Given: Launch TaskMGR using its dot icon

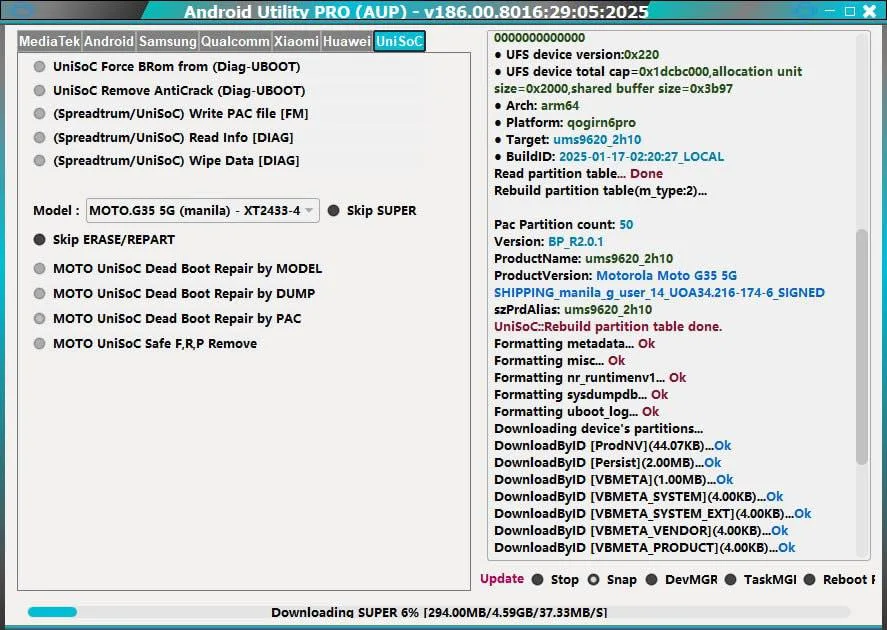Looking at the screenshot, I should [731, 580].
